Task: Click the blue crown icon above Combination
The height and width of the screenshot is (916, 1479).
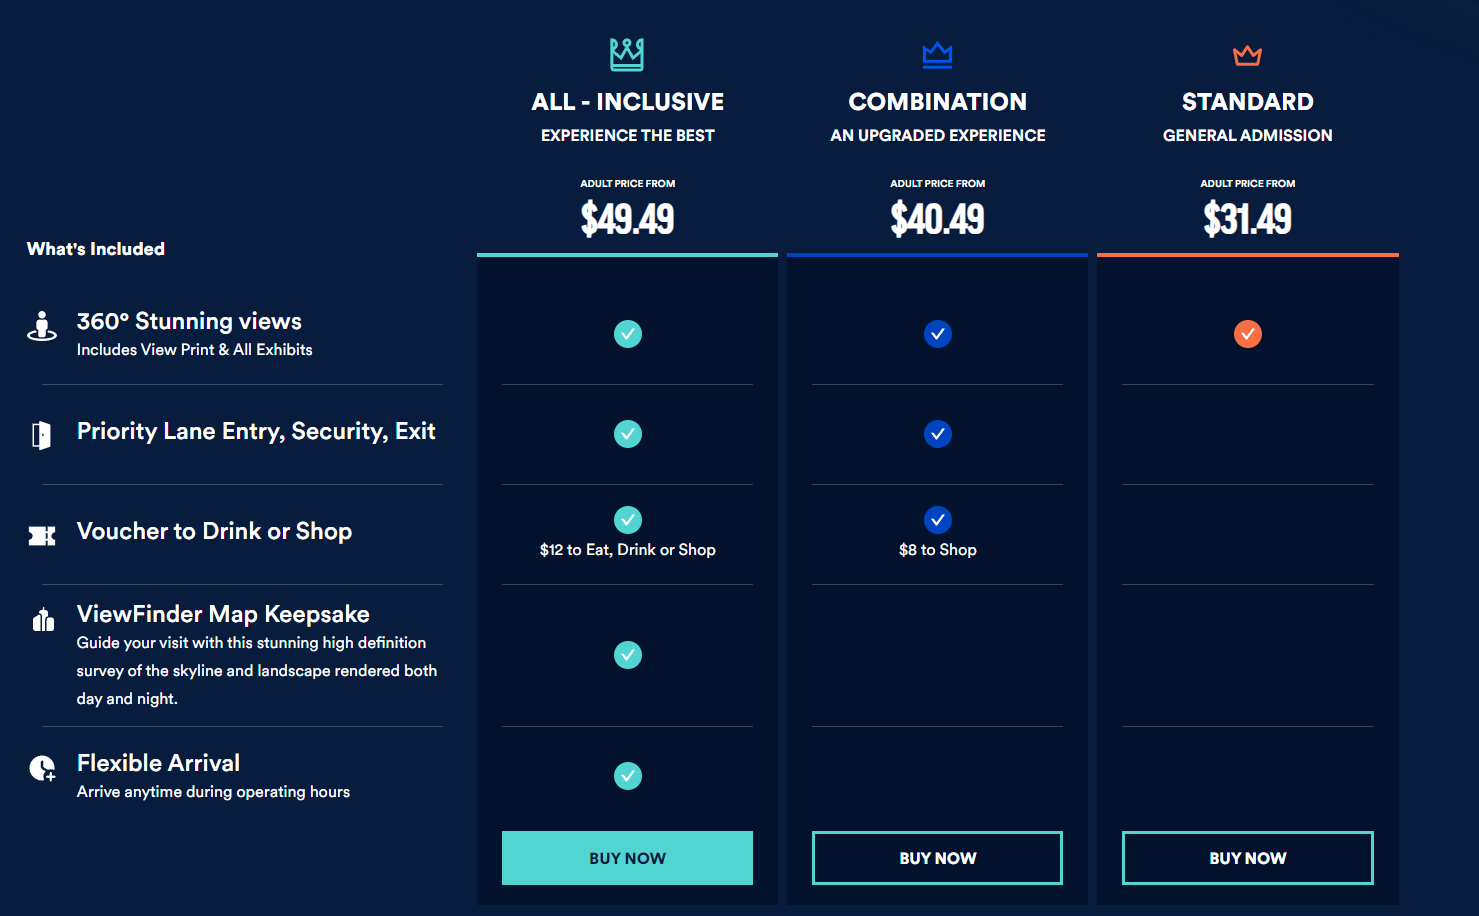Action: pos(937,55)
